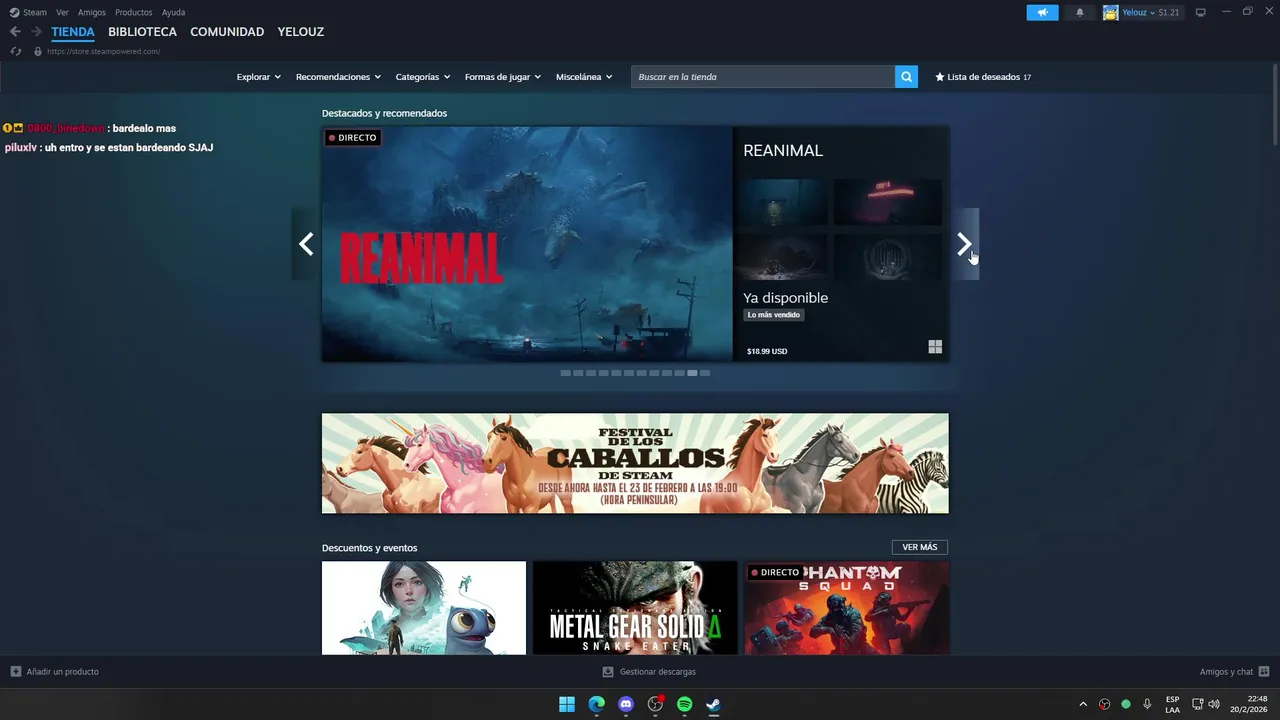Open Amigos y chat
The image size is (1280, 720).
pyautogui.click(x=1226, y=672)
